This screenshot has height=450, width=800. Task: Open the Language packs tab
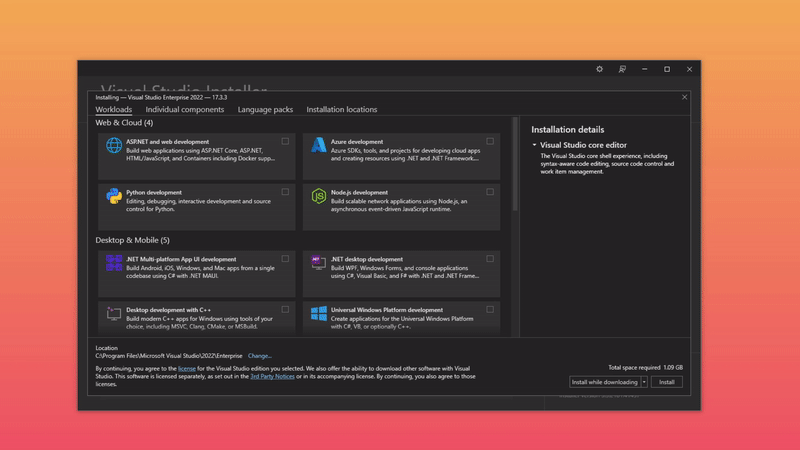(x=265, y=109)
